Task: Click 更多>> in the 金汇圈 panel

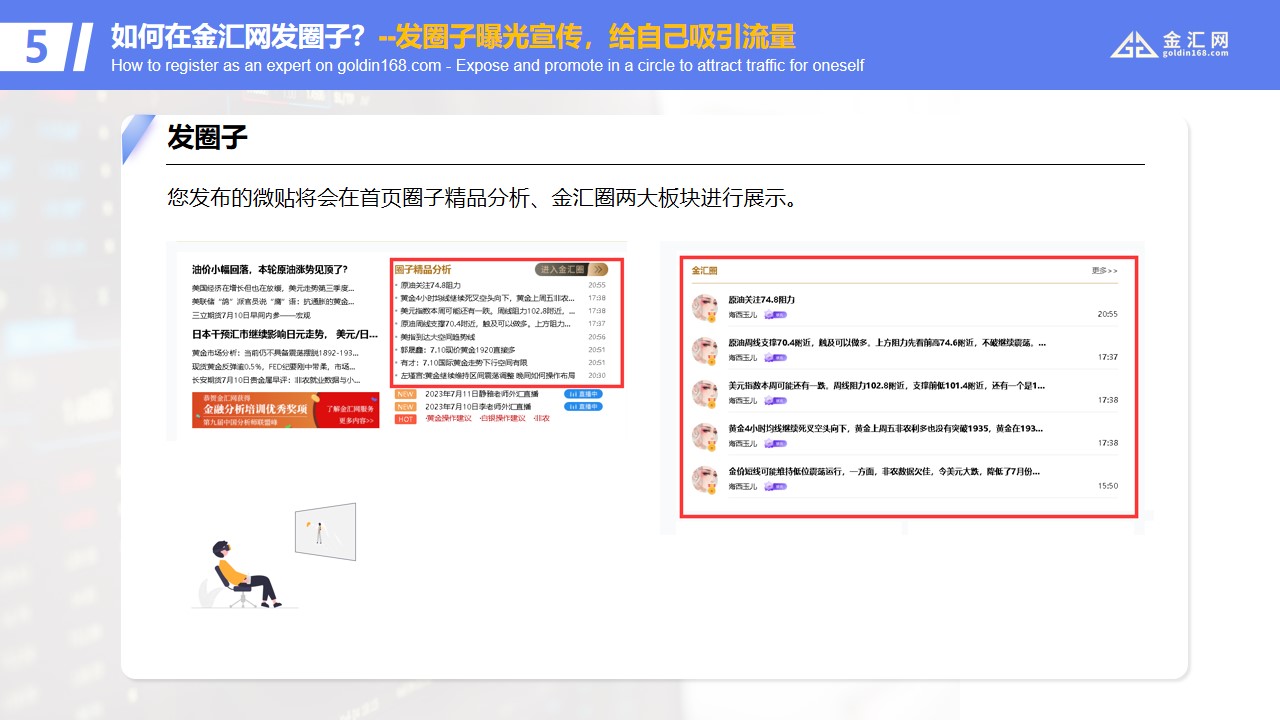Action: click(1104, 271)
